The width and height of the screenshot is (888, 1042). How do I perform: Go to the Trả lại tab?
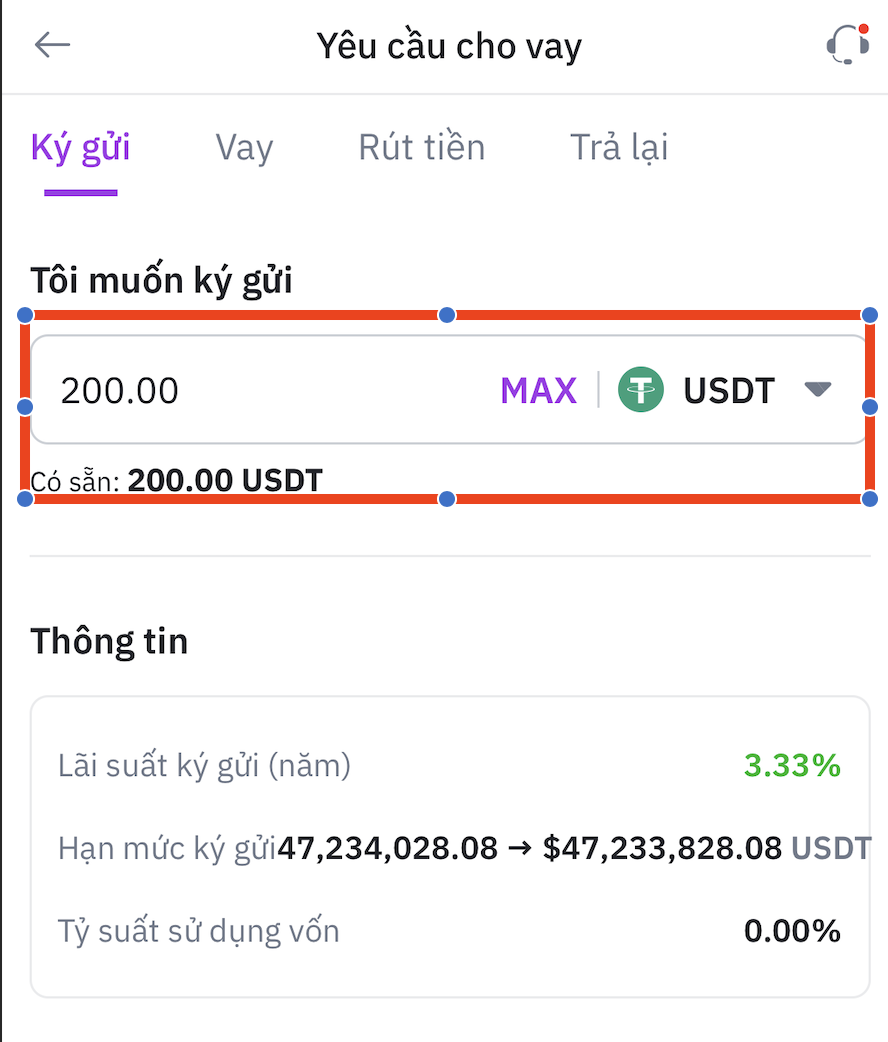(x=618, y=147)
